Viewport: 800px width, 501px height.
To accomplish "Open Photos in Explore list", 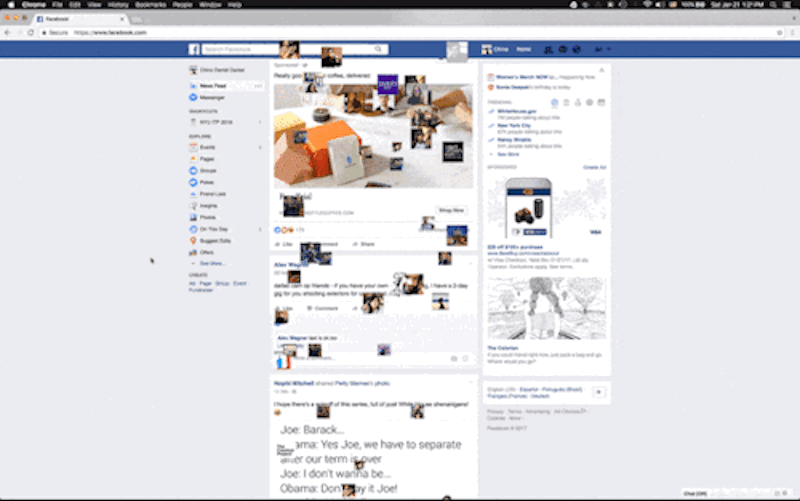I will coord(207,218).
